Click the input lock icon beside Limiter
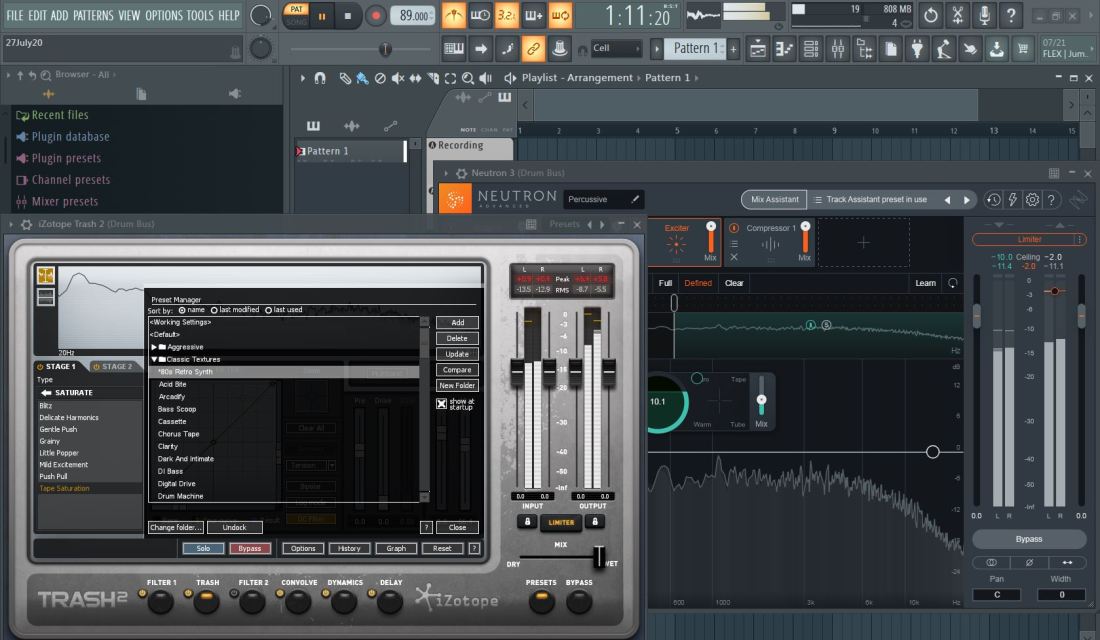 pyautogui.click(x=525, y=522)
